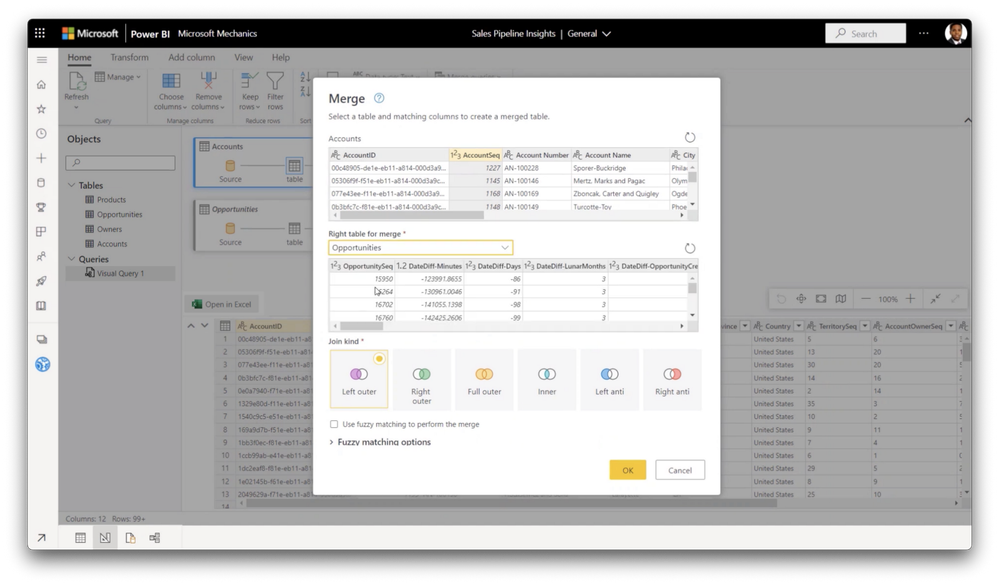Confirm merge with OK button
Viewport: 999px width, 586px height.
coord(628,470)
